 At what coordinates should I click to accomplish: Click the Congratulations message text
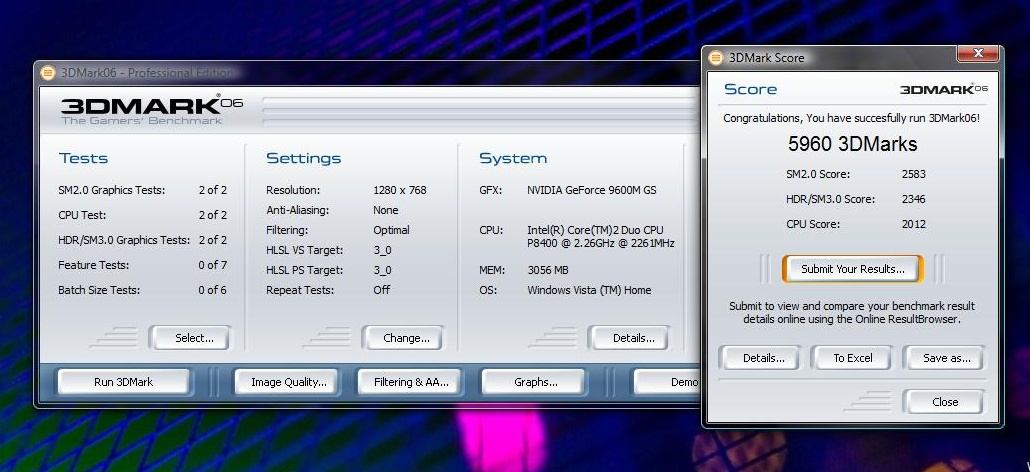[x=852, y=119]
